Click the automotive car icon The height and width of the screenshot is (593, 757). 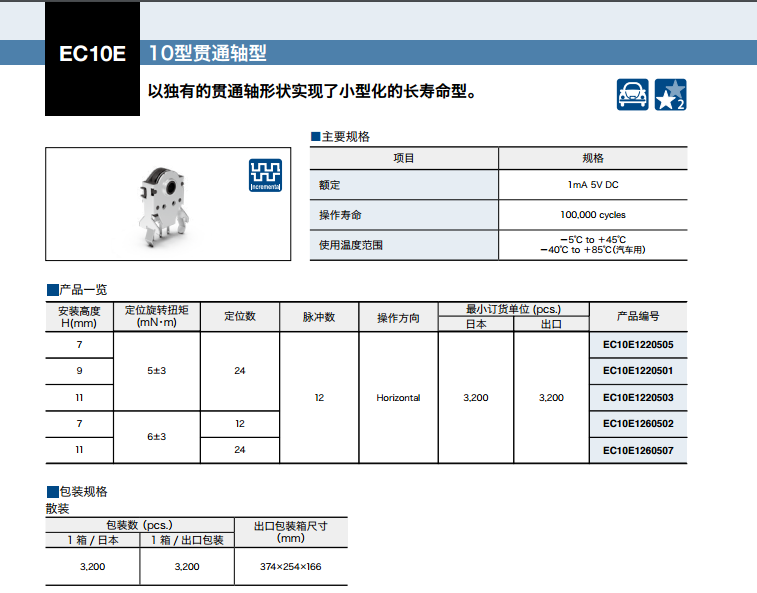point(632,94)
